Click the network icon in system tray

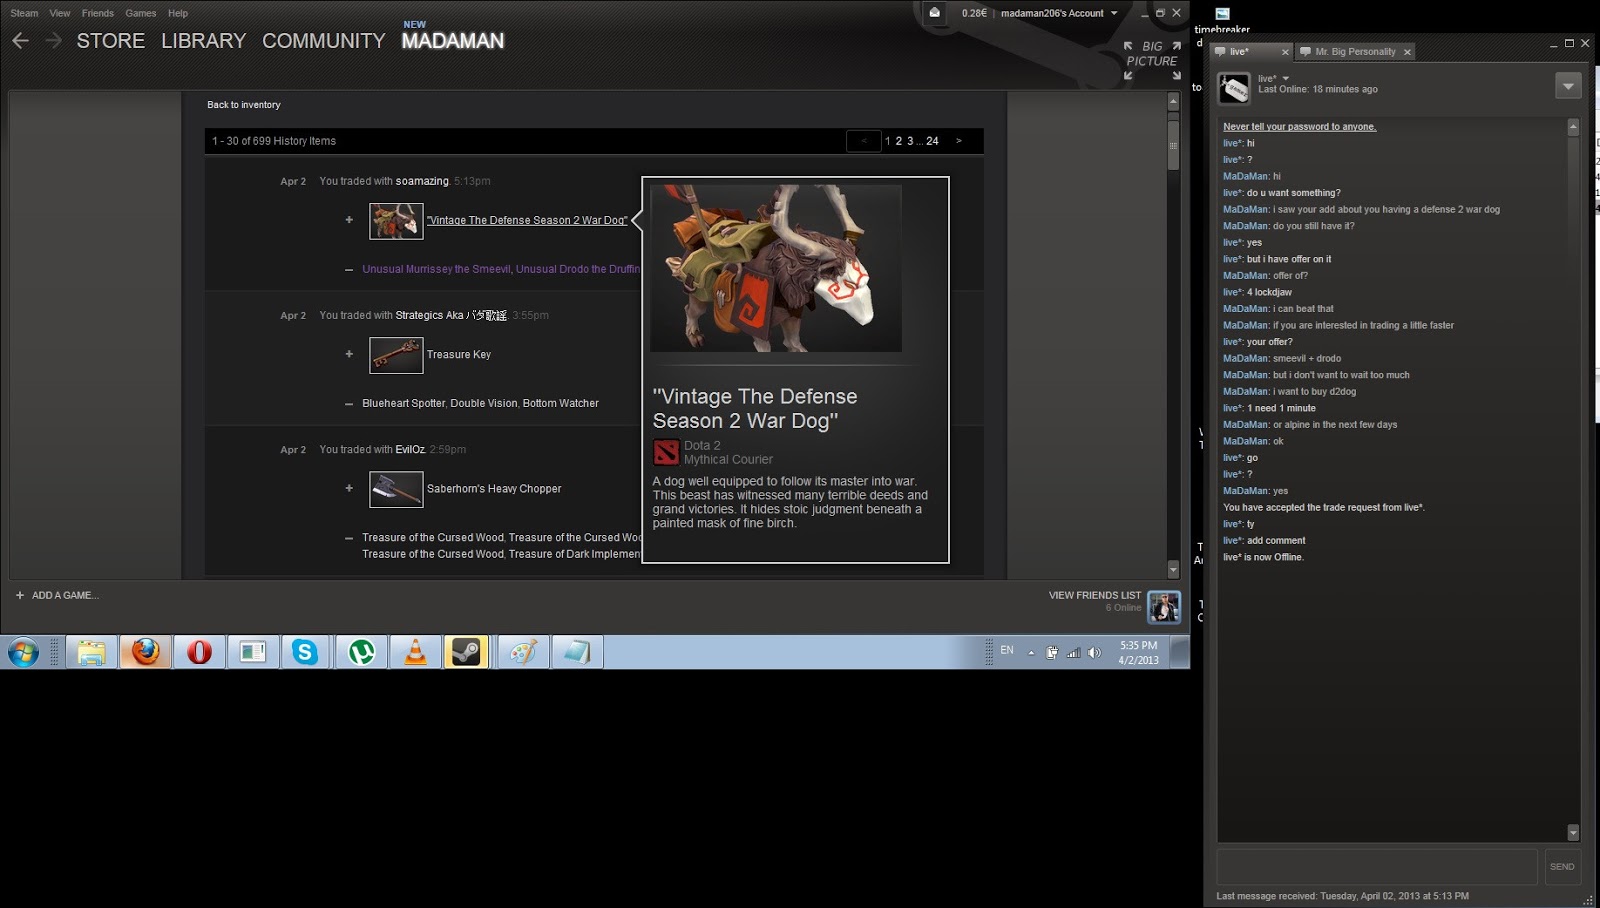(x=1073, y=653)
